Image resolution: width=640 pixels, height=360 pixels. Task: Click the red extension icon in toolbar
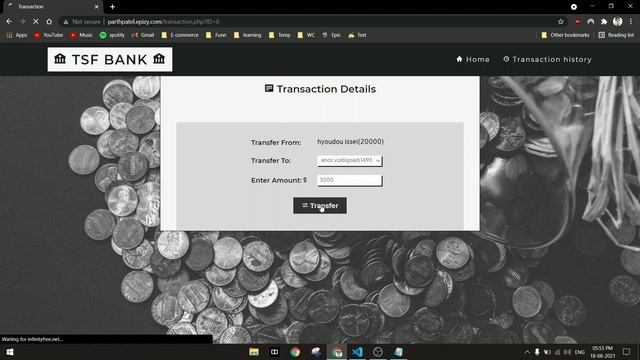pos(578,22)
